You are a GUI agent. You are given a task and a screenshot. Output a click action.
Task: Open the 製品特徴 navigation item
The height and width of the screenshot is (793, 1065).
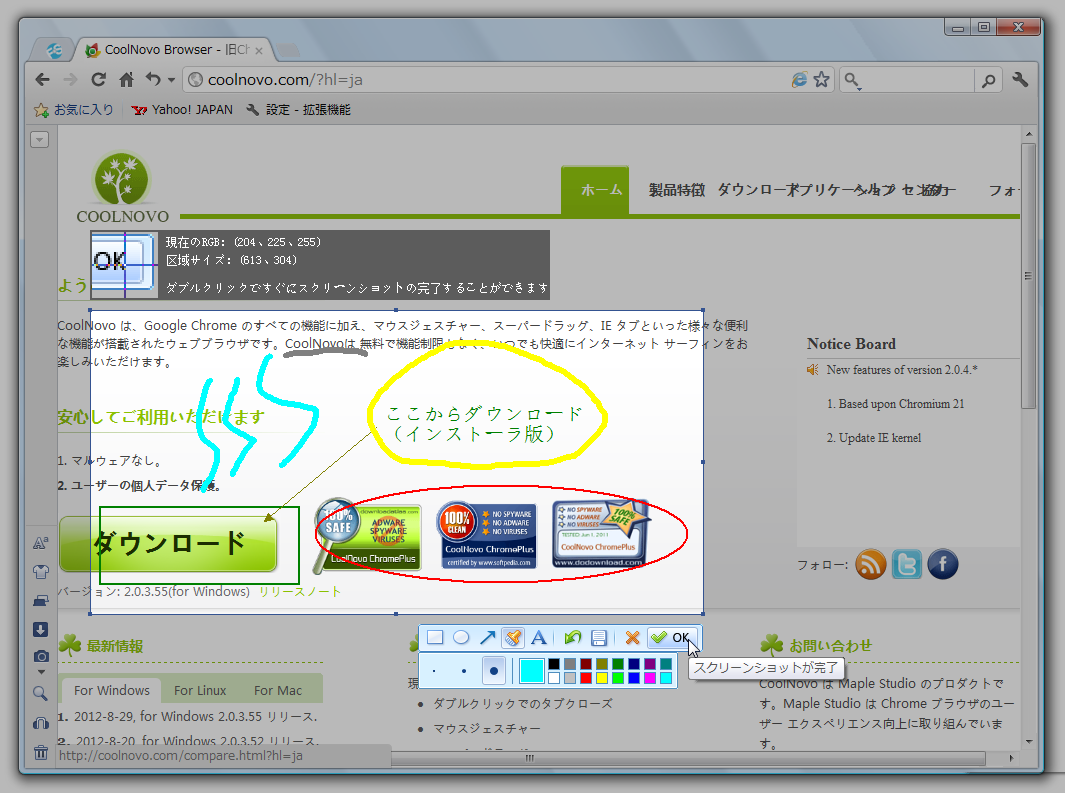pyautogui.click(x=676, y=190)
